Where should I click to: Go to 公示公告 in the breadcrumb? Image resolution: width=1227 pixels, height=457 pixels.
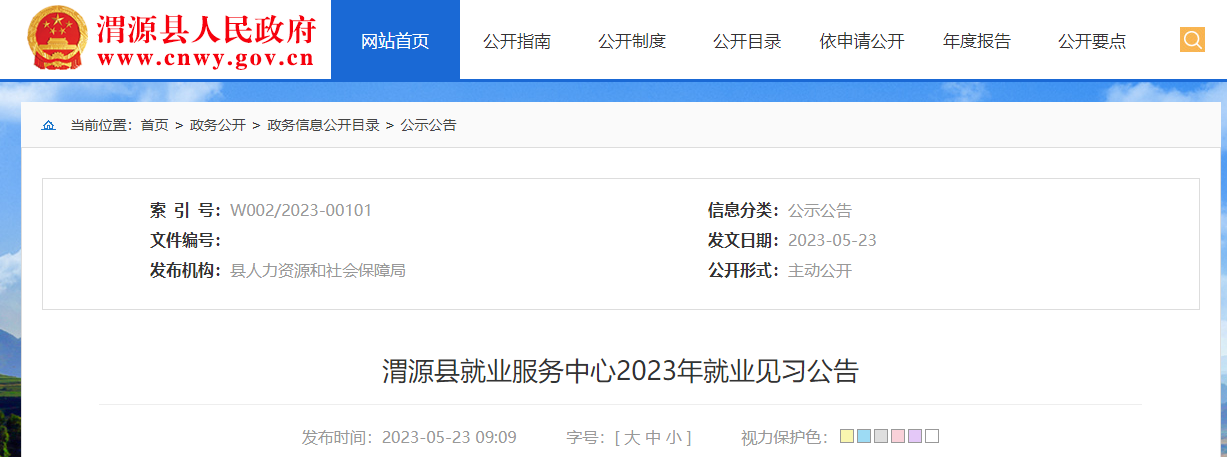point(429,126)
